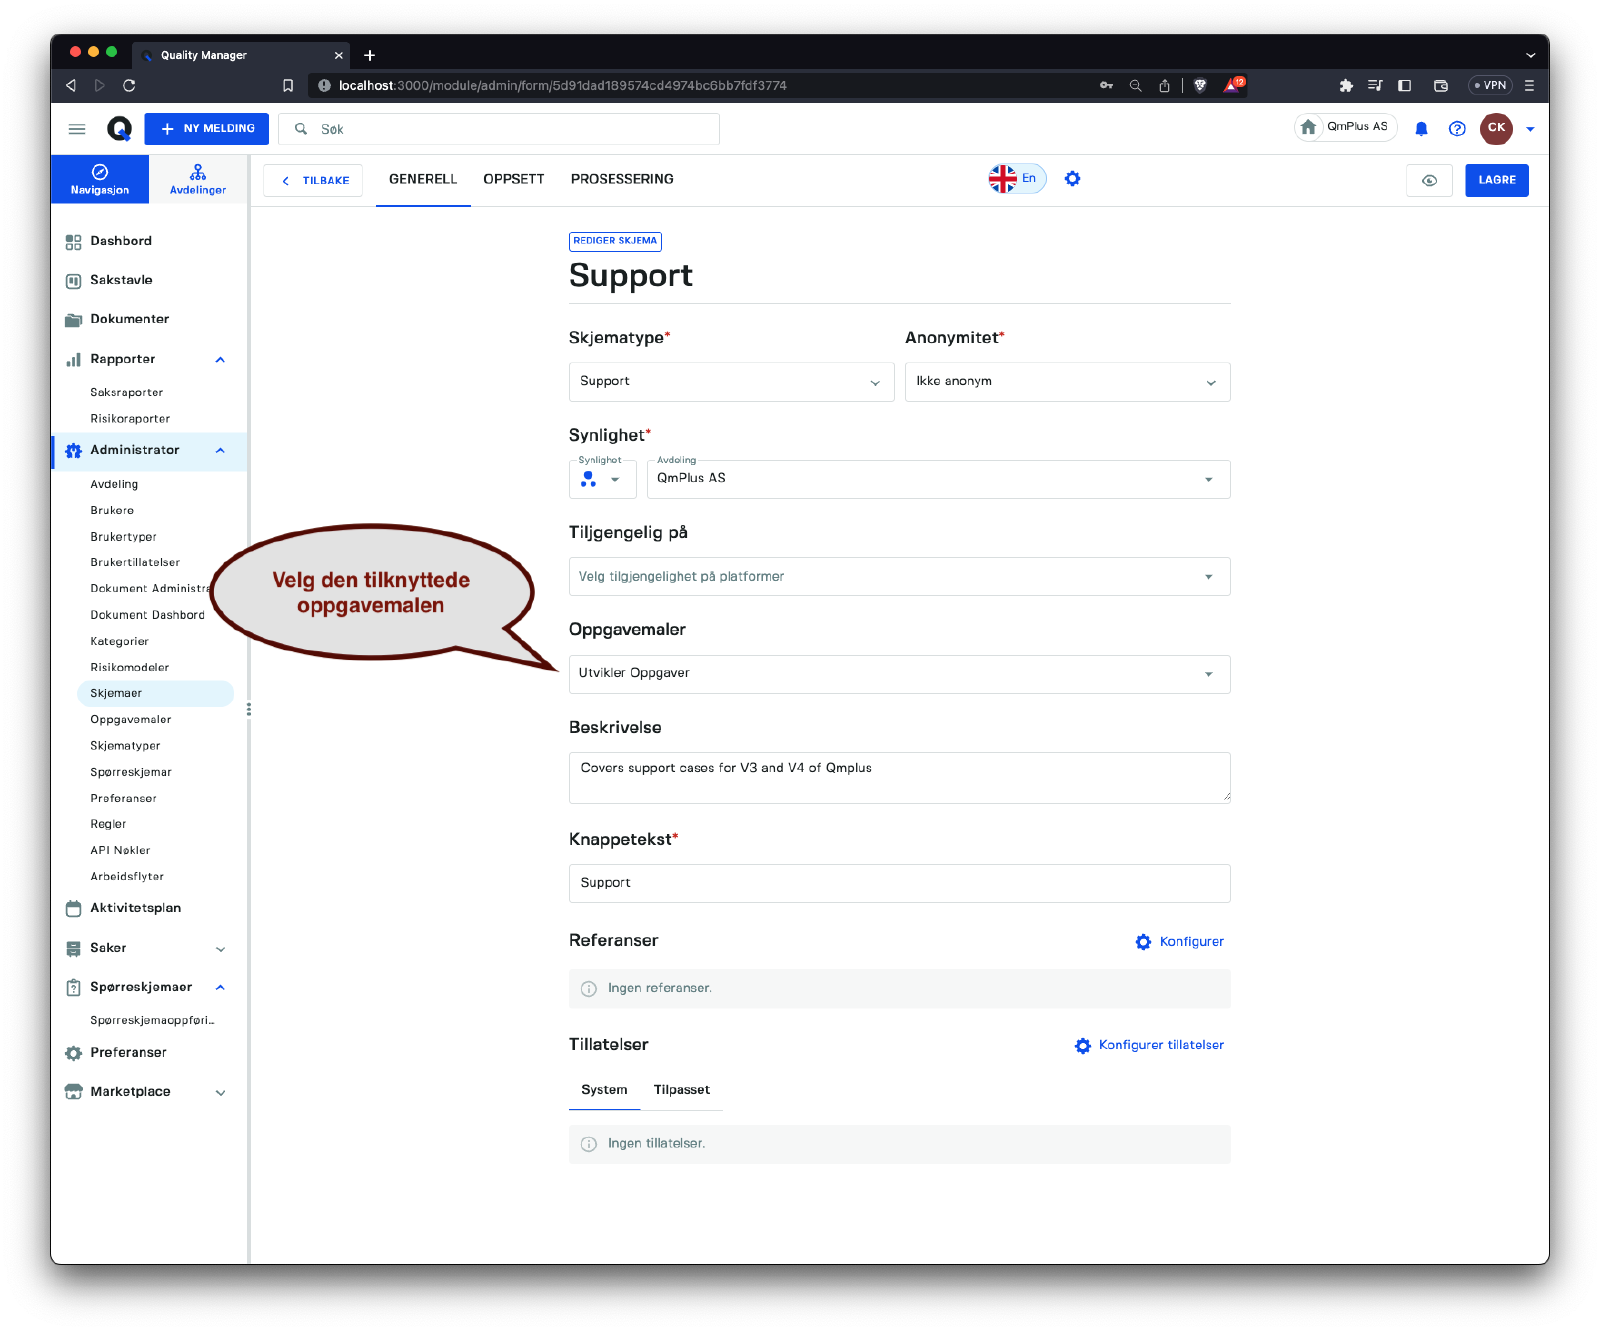
Task: Toggle the form preview eye button
Action: click(1429, 180)
